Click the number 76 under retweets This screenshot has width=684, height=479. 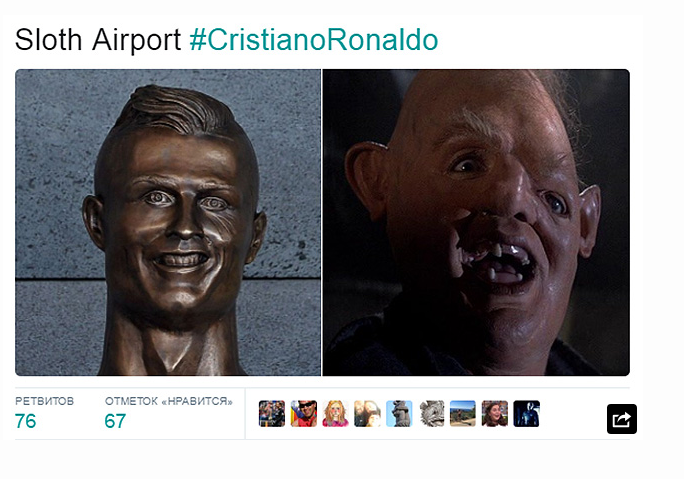point(25,421)
